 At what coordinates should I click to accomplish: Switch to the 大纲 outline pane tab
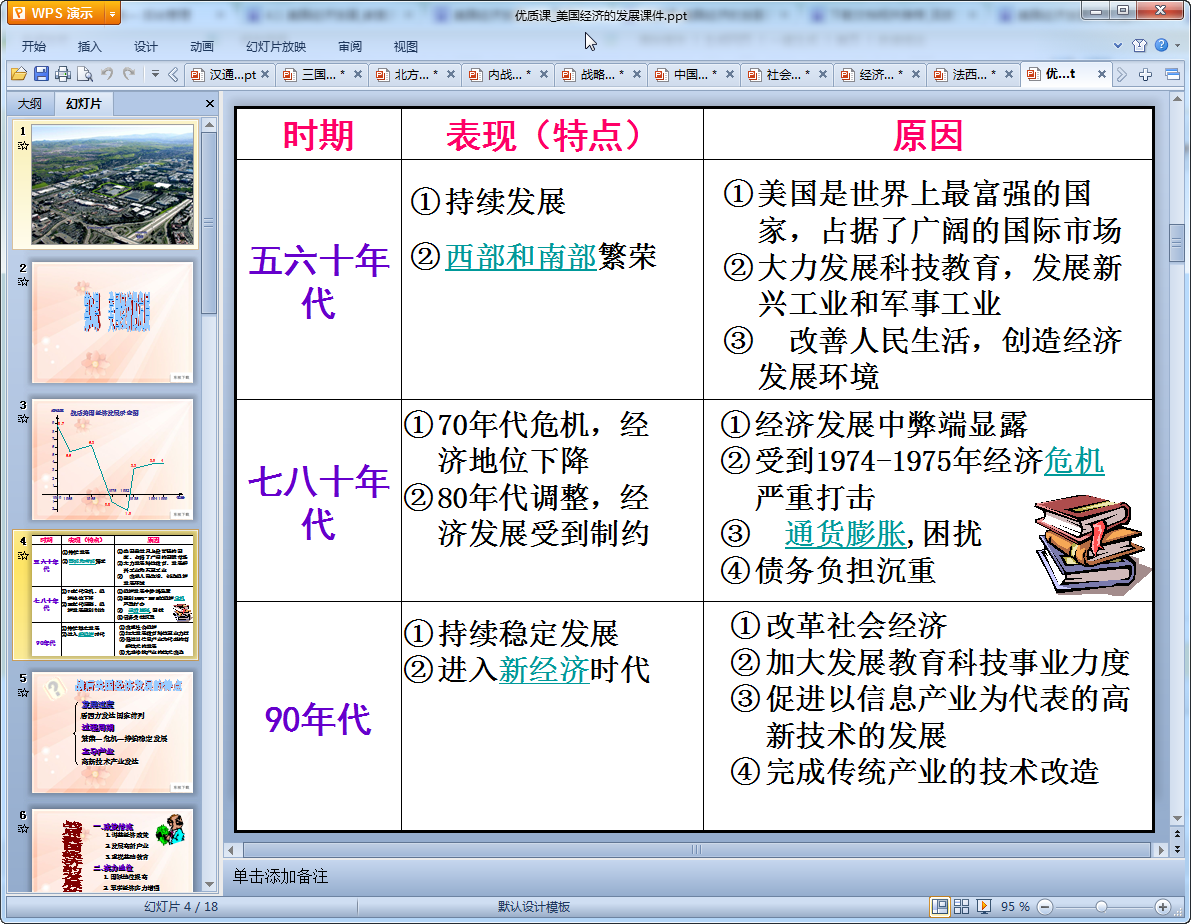30,103
